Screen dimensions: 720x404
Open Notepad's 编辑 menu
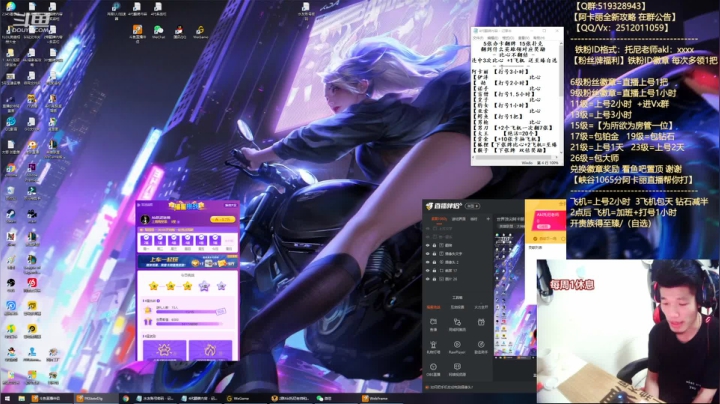tap(493, 38)
